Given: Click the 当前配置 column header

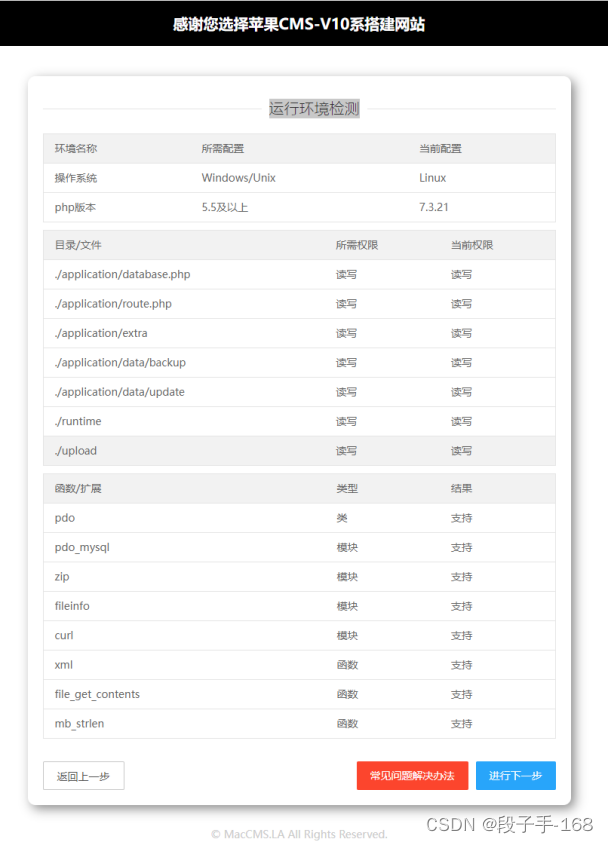Looking at the screenshot, I should click(440, 148).
